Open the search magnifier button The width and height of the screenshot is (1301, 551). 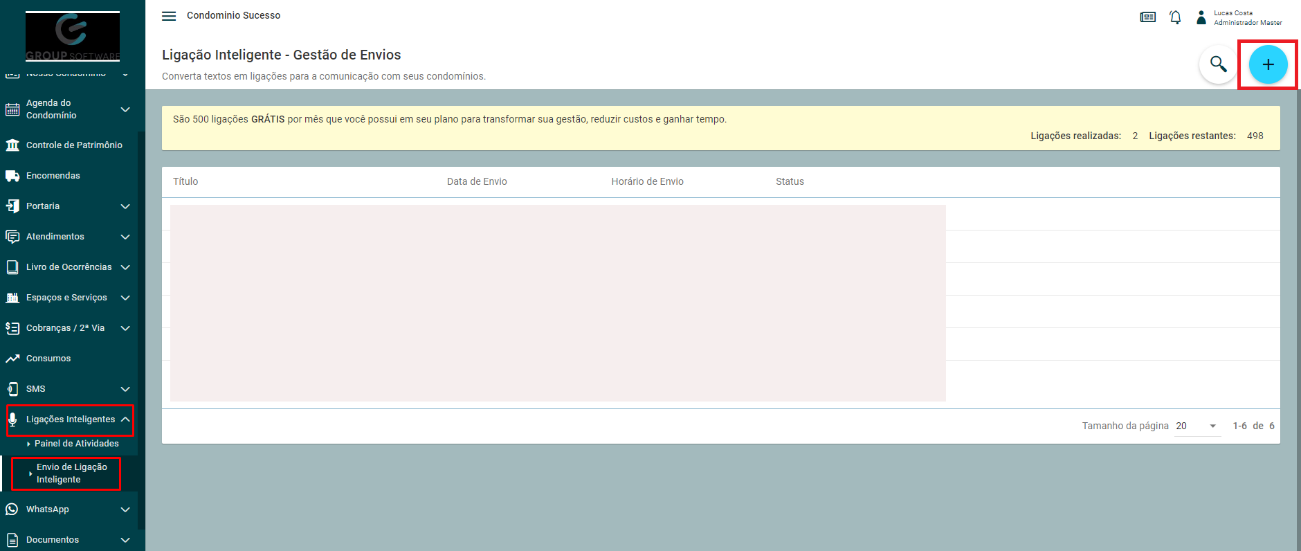pyautogui.click(x=1218, y=65)
